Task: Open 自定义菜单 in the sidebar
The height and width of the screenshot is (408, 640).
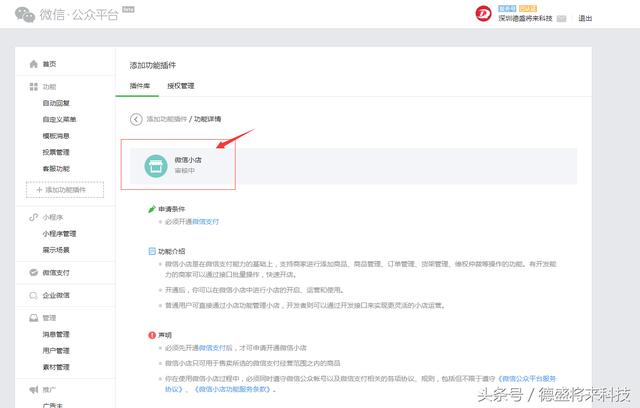Action: pos(58,119)
